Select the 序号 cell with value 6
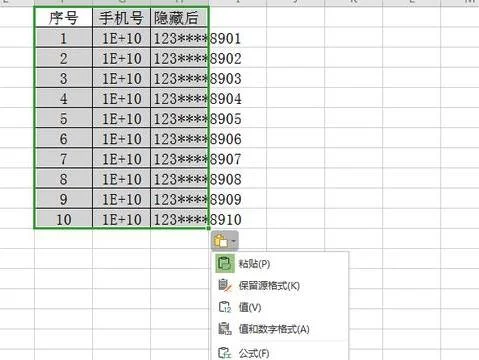 [x=63, y=139]
